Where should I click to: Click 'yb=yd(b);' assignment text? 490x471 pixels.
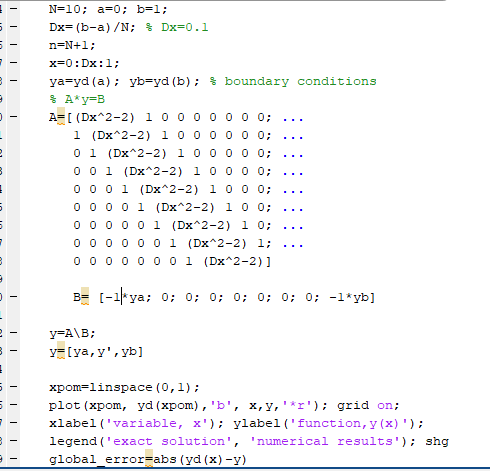(x=164, y=81)
